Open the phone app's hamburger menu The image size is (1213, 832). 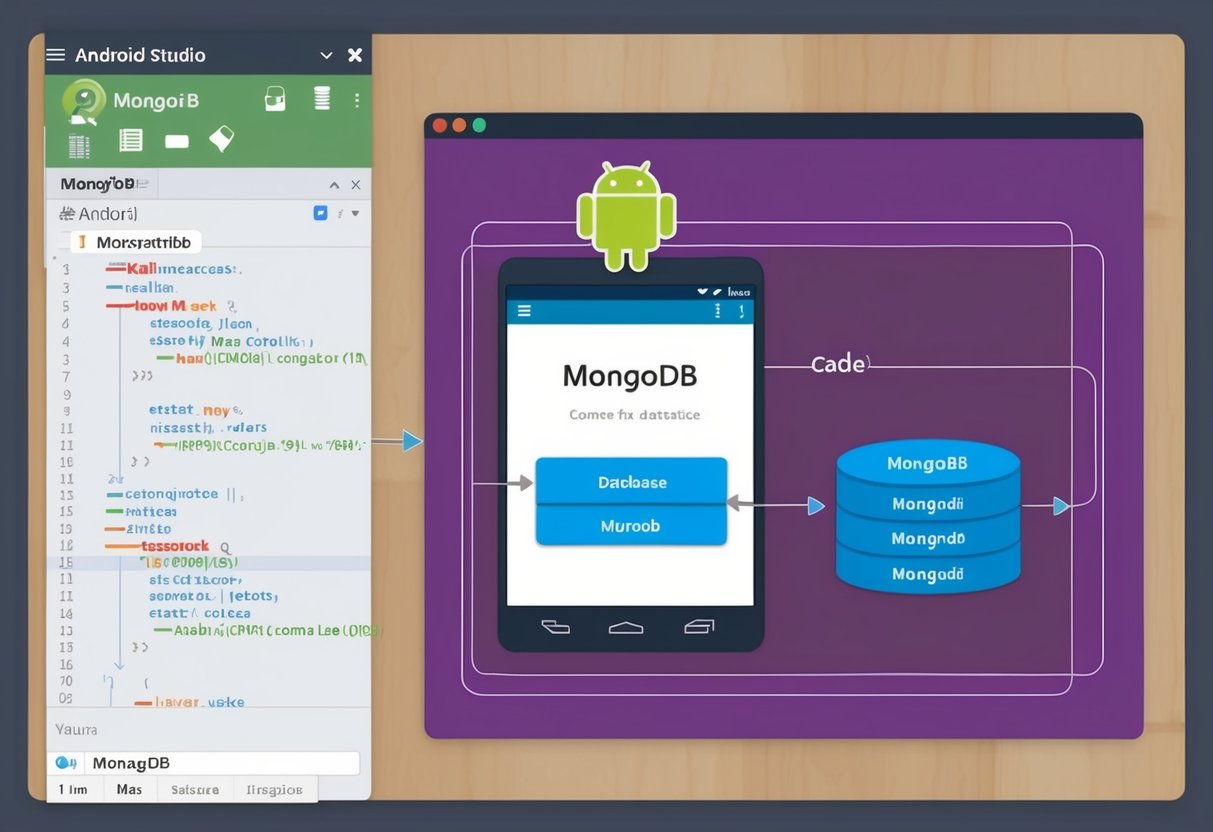tap(523, 311)
